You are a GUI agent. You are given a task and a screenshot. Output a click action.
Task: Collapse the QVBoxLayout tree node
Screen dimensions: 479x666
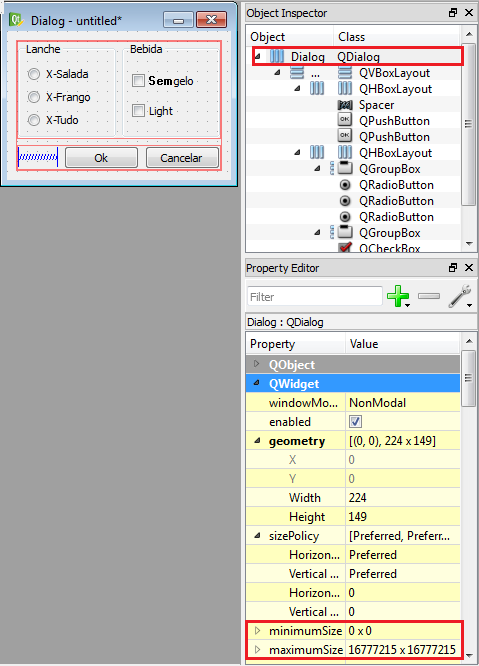(278, 73)
